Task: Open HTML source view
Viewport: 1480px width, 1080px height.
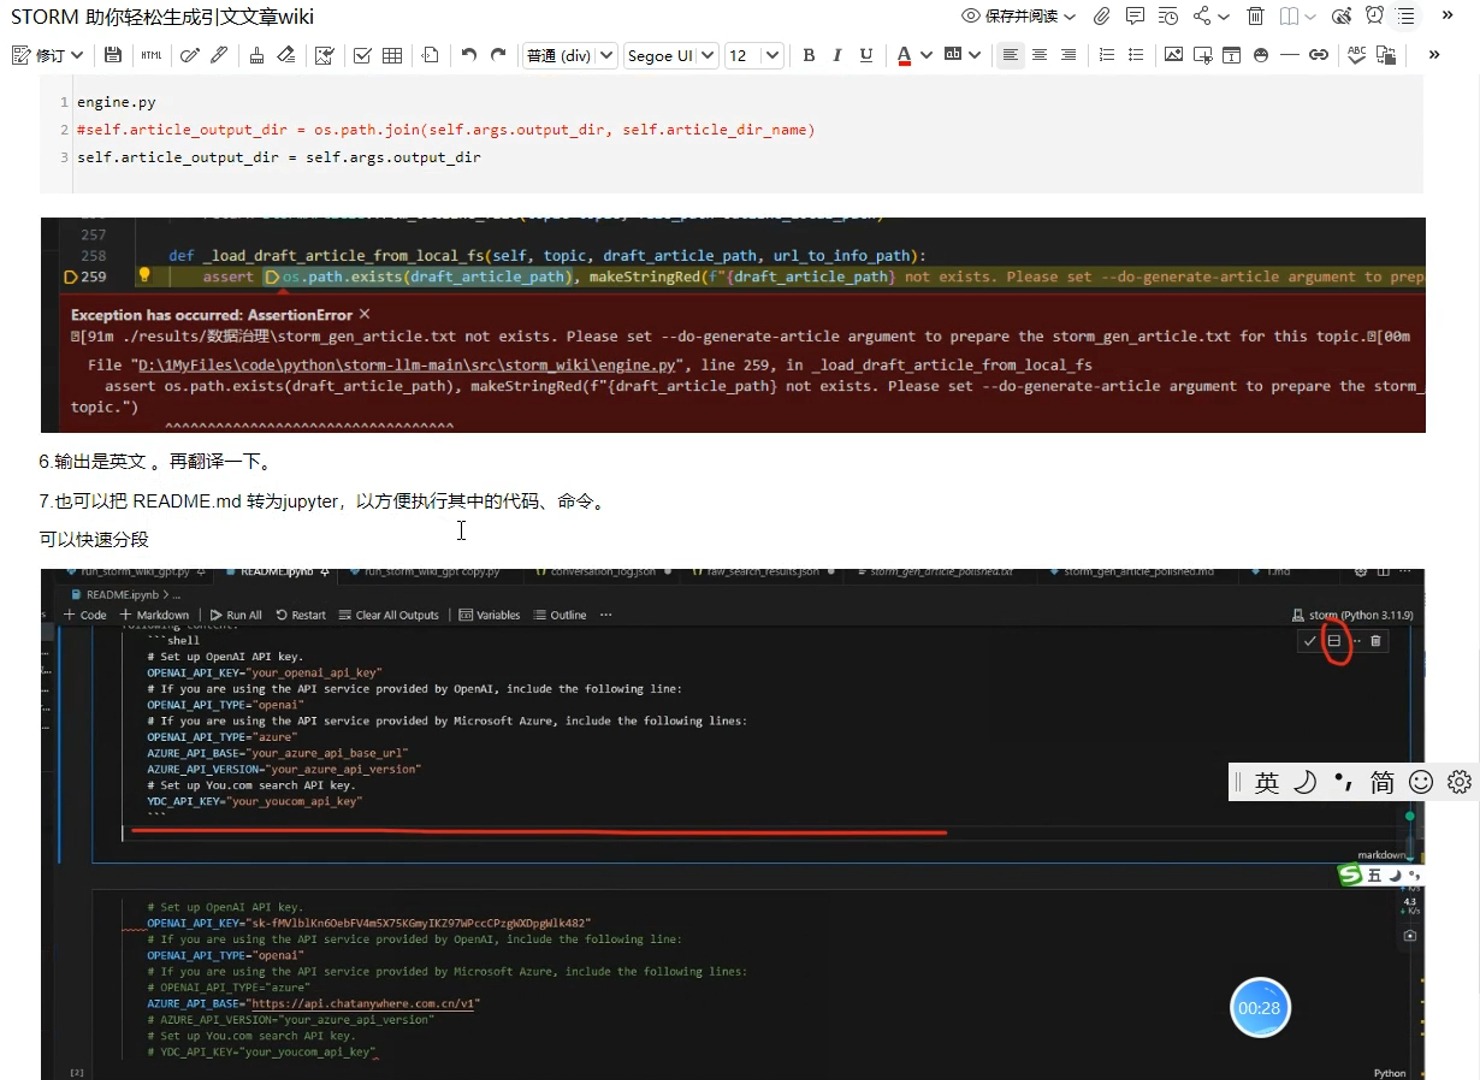Action: coord(151,55)
